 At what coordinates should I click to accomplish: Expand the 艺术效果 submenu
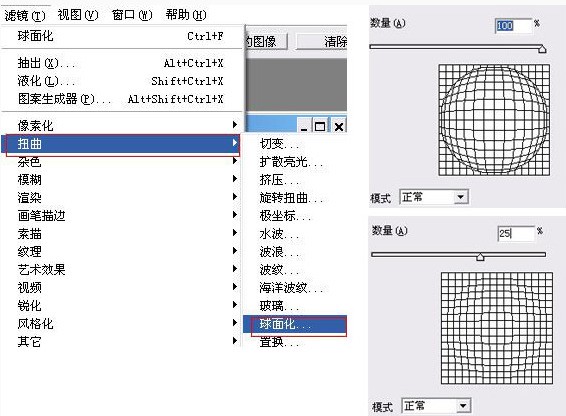point(121,269)
